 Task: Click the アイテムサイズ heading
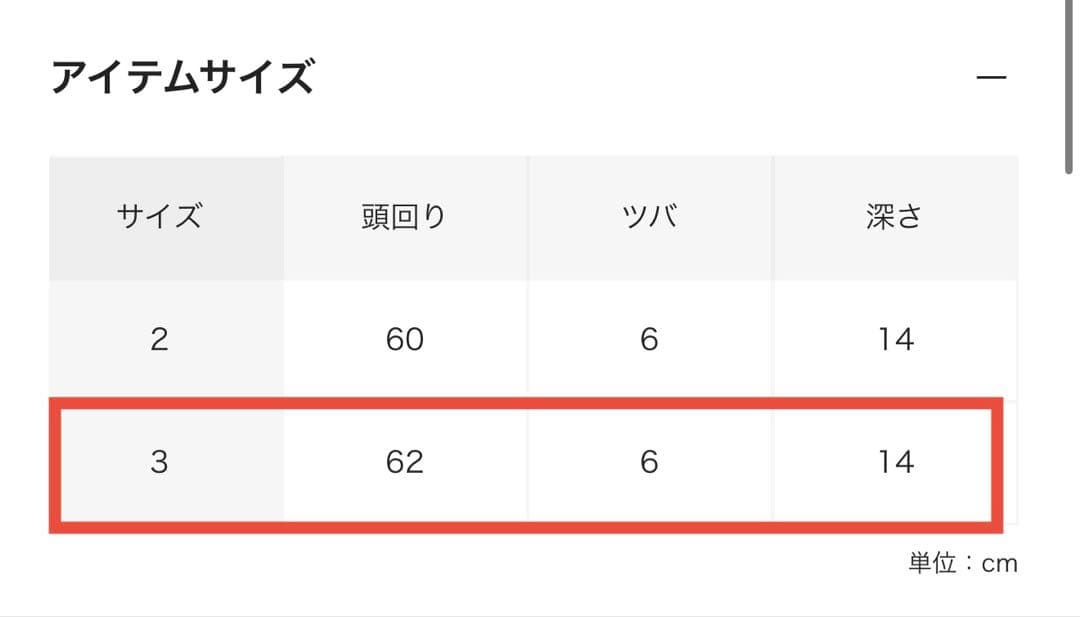(183, 77)
